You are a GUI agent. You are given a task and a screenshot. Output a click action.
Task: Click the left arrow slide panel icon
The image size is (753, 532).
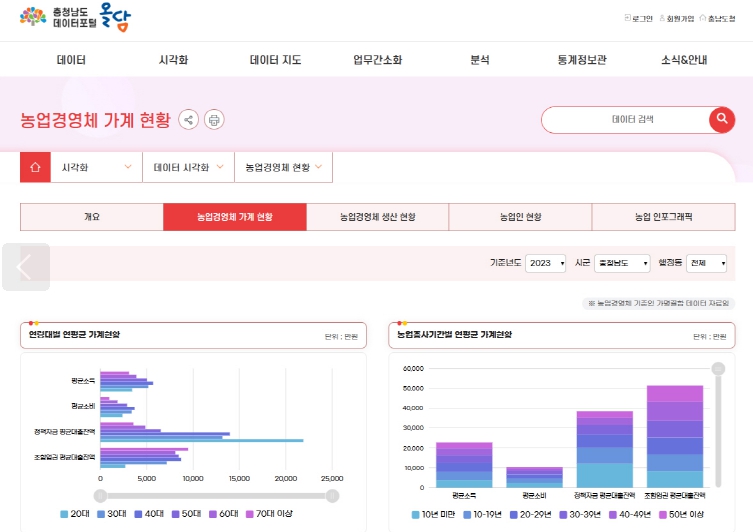click(x=25, y=267)
